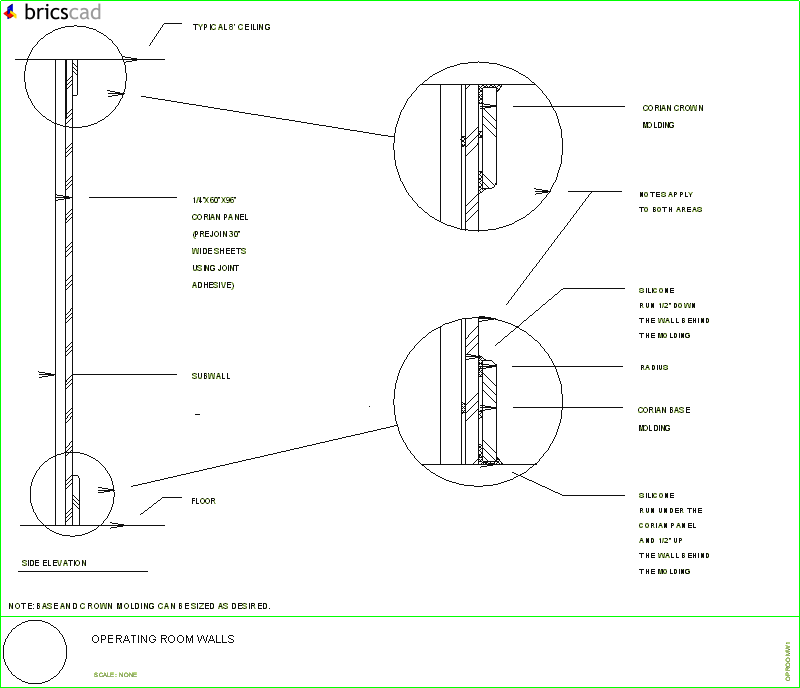This screenshot has height=688, width=800.
Task: Click the red square in the logo
Action: click(x=10, y=12)
